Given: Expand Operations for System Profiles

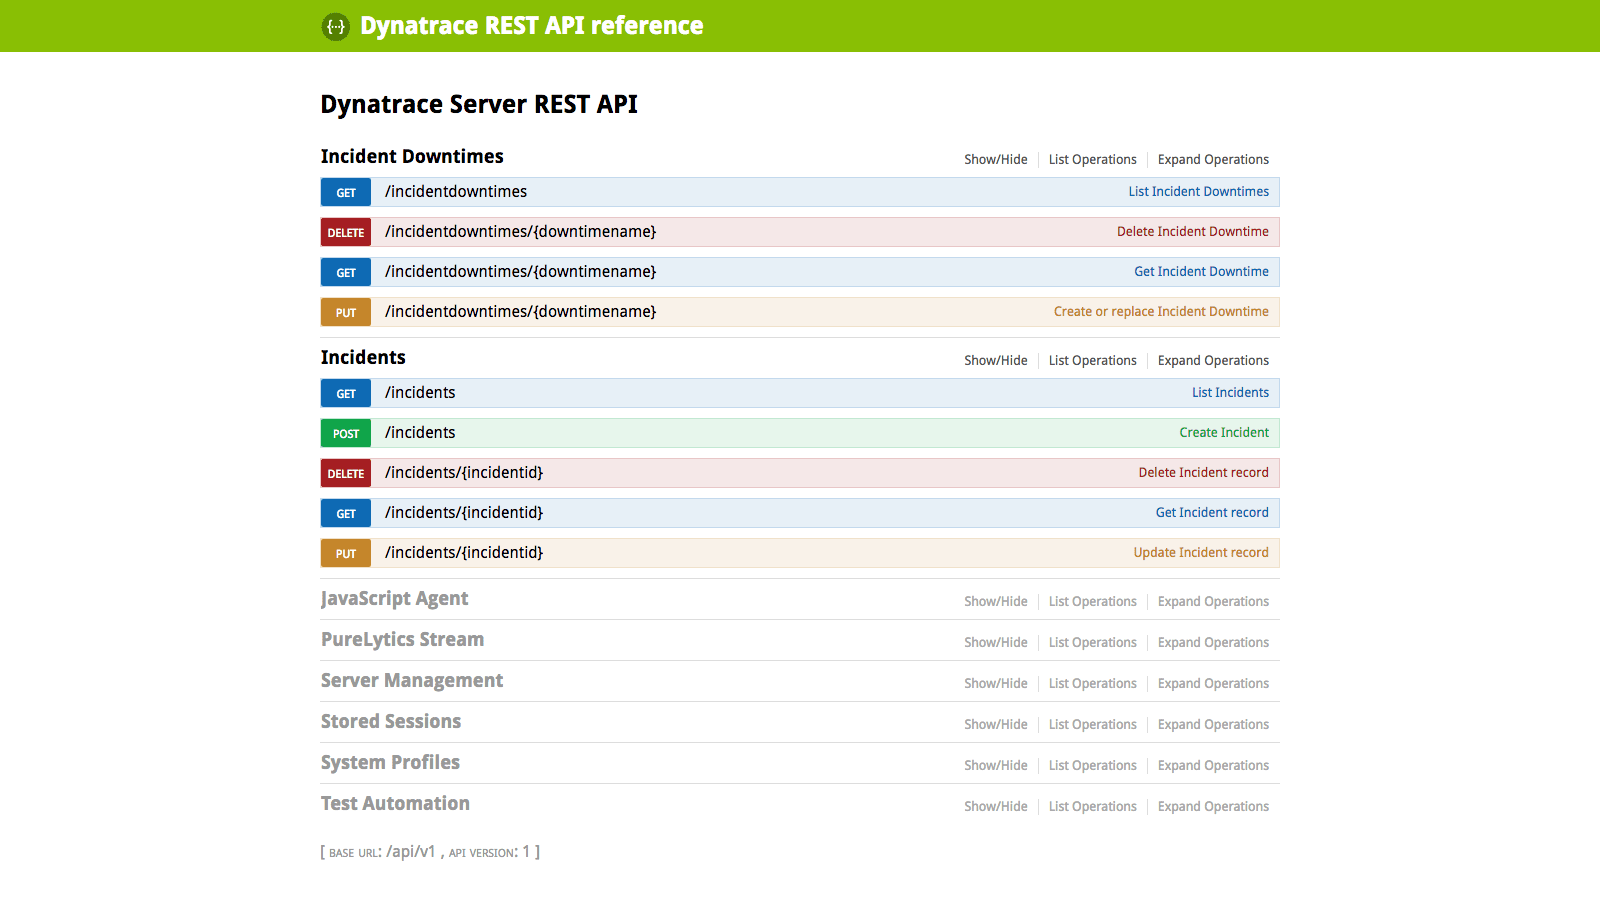Looking at the screenshot, I should point(1213,766).
